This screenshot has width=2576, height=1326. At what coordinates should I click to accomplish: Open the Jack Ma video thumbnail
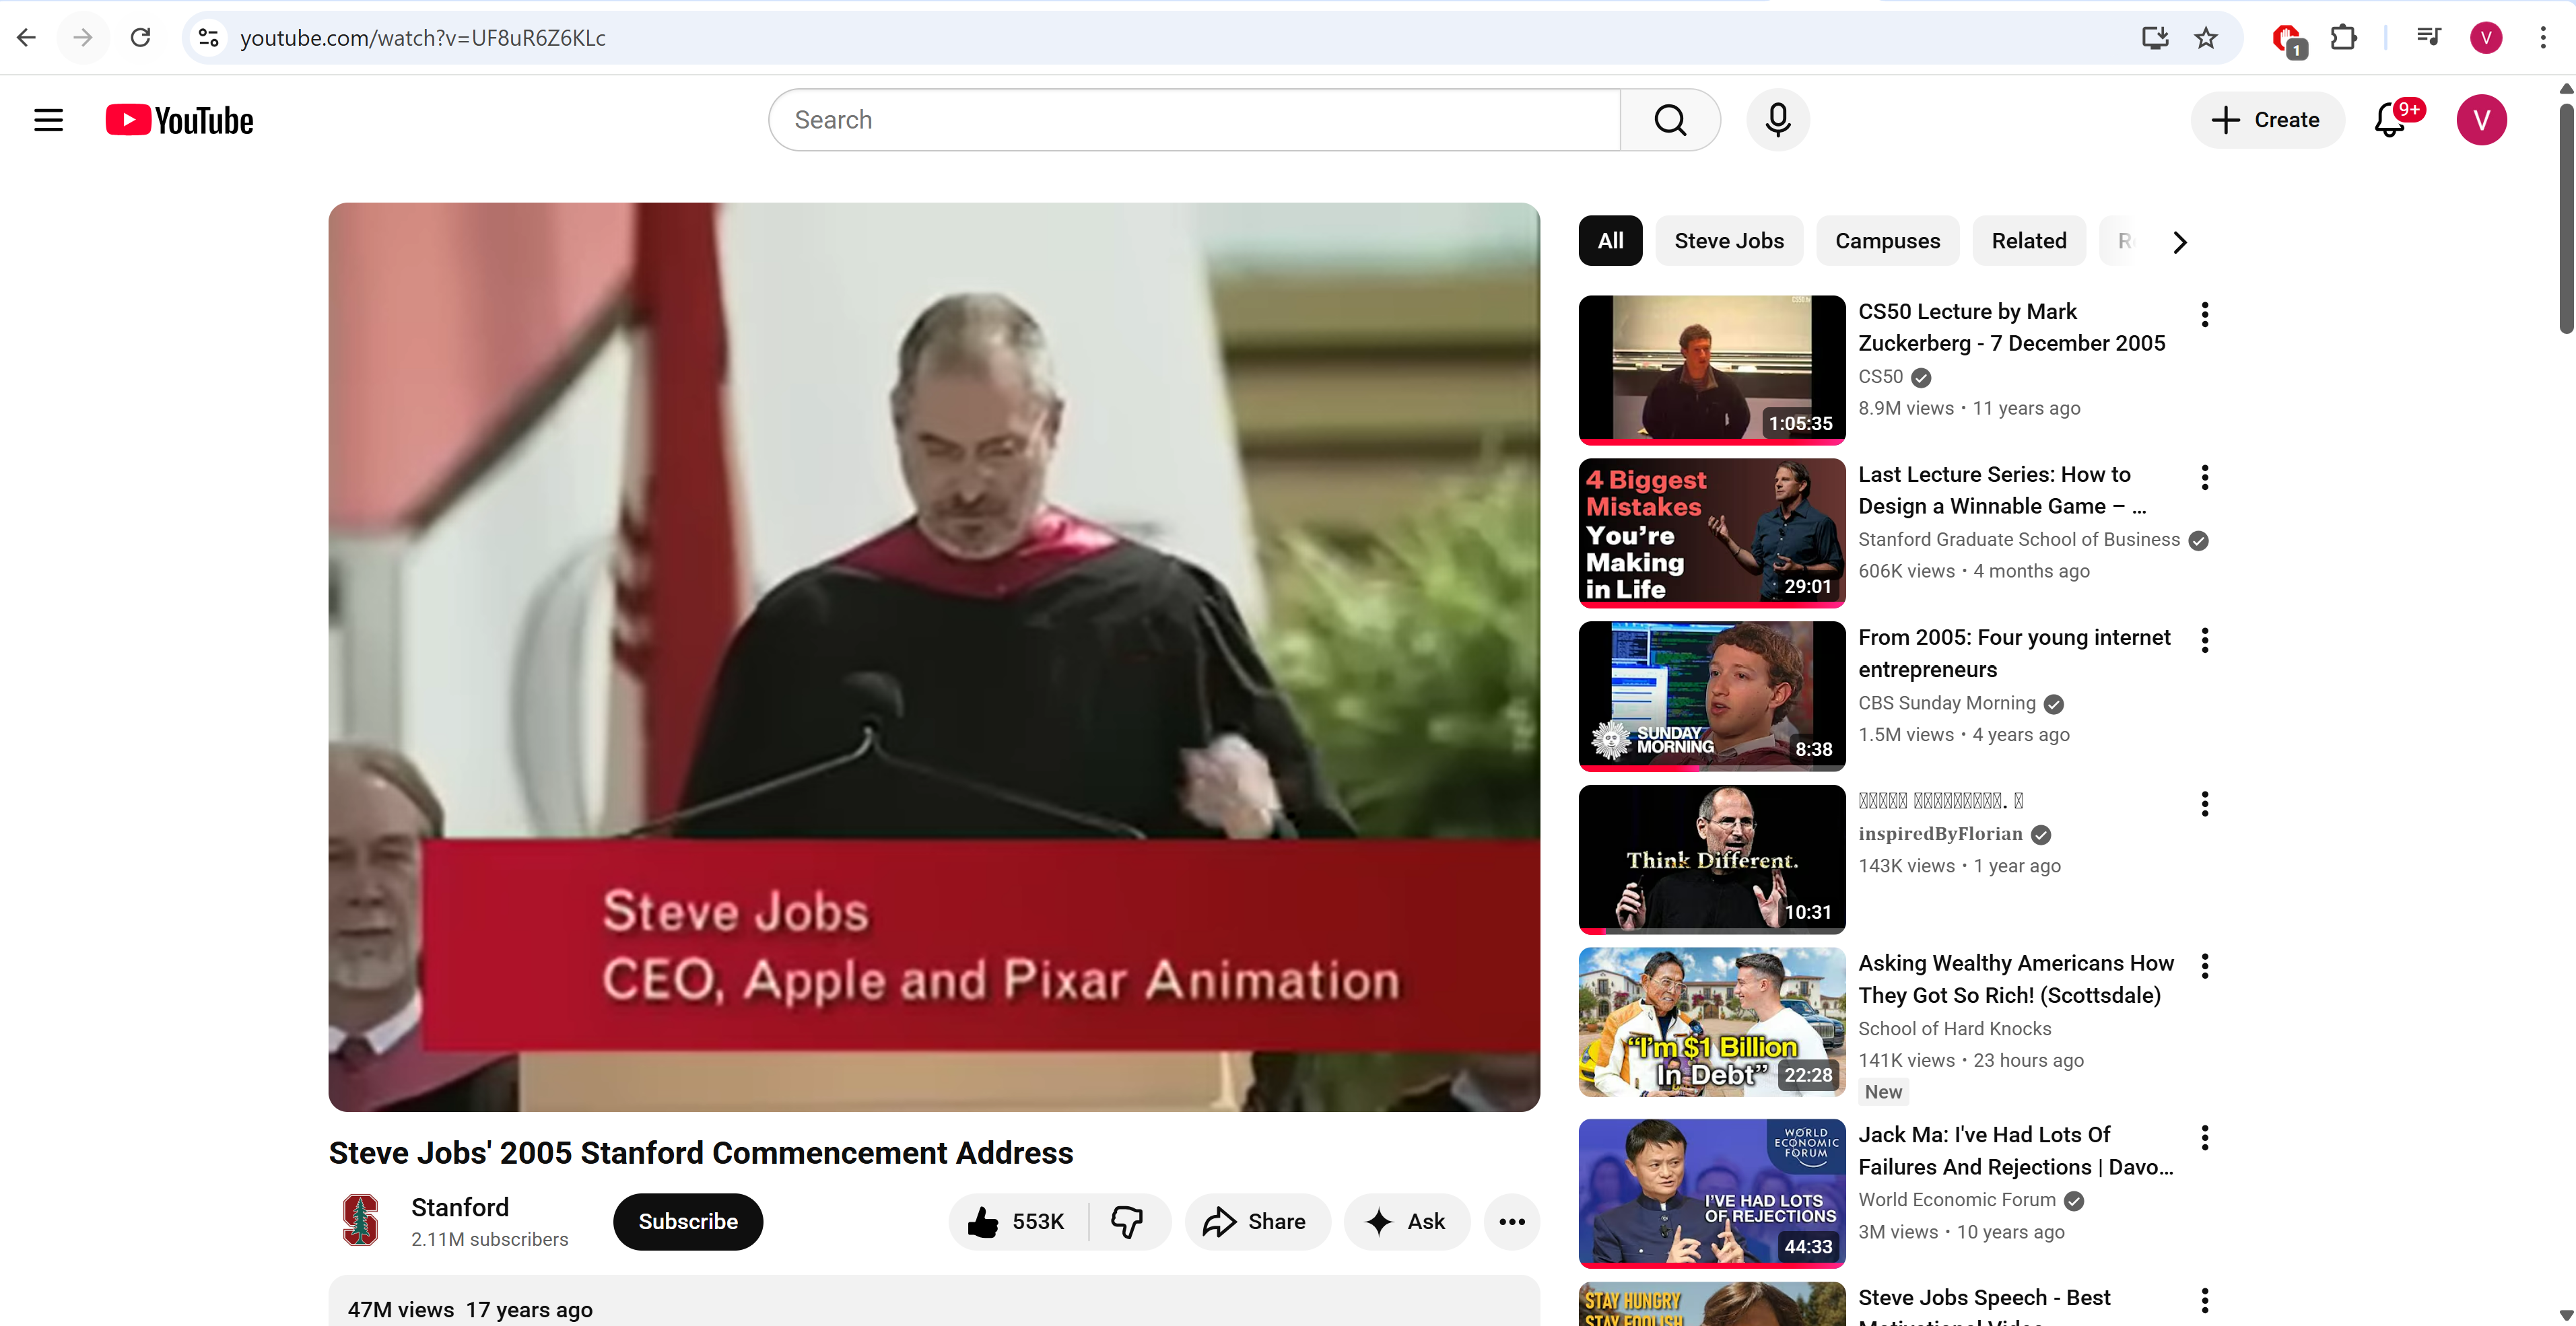1711,1192
